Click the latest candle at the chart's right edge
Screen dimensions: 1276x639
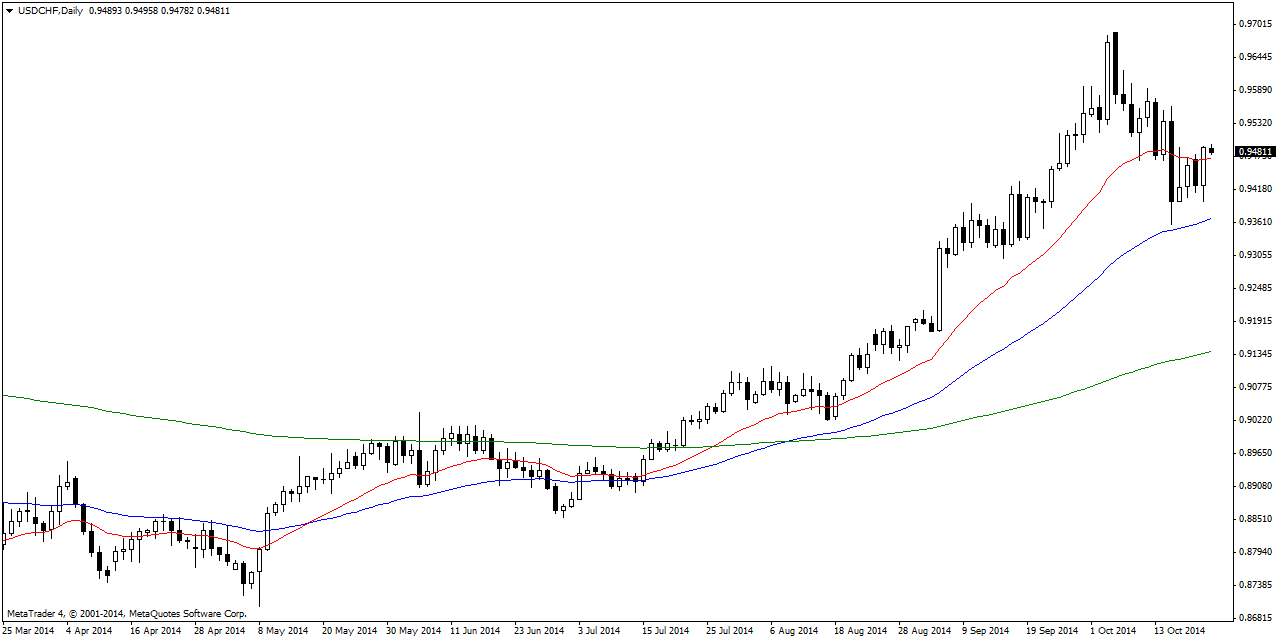(x=1211, y=150)
